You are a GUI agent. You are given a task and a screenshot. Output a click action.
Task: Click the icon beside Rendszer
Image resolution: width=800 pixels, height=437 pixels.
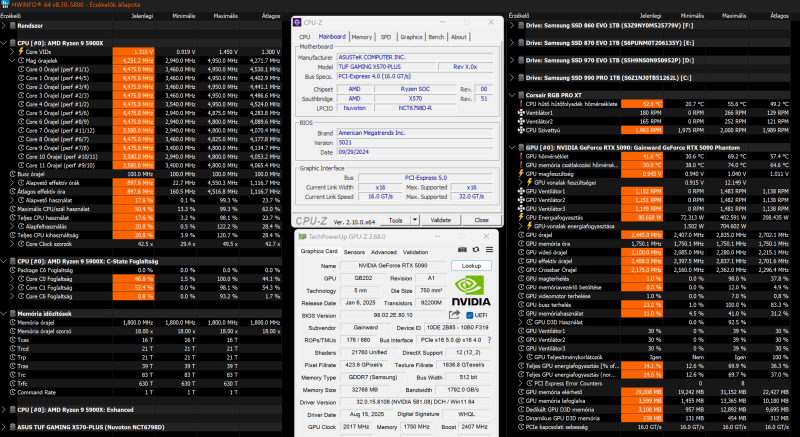point(13,25)
